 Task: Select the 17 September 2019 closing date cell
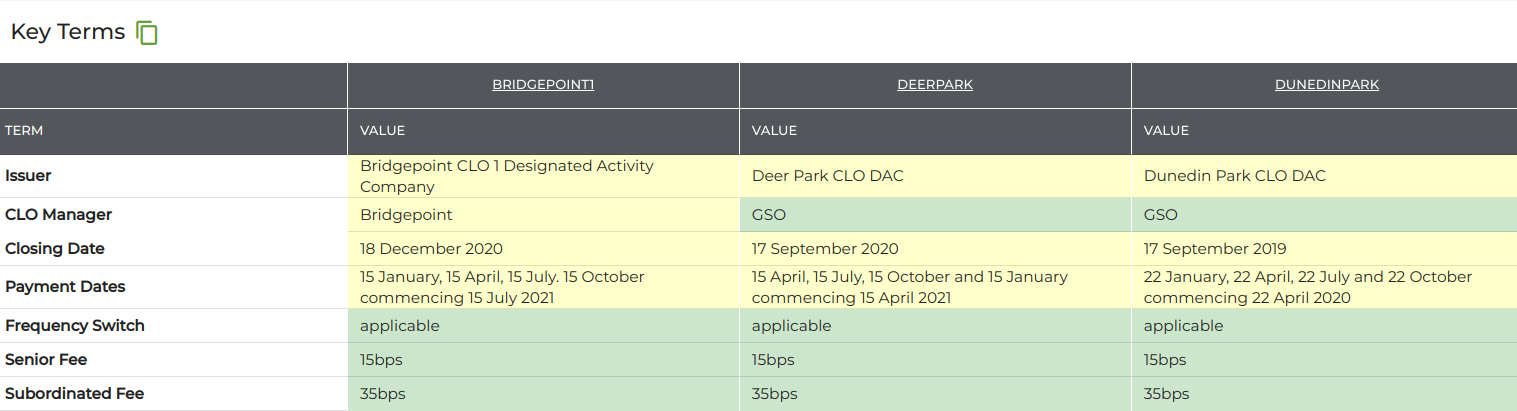[1324, 249]
